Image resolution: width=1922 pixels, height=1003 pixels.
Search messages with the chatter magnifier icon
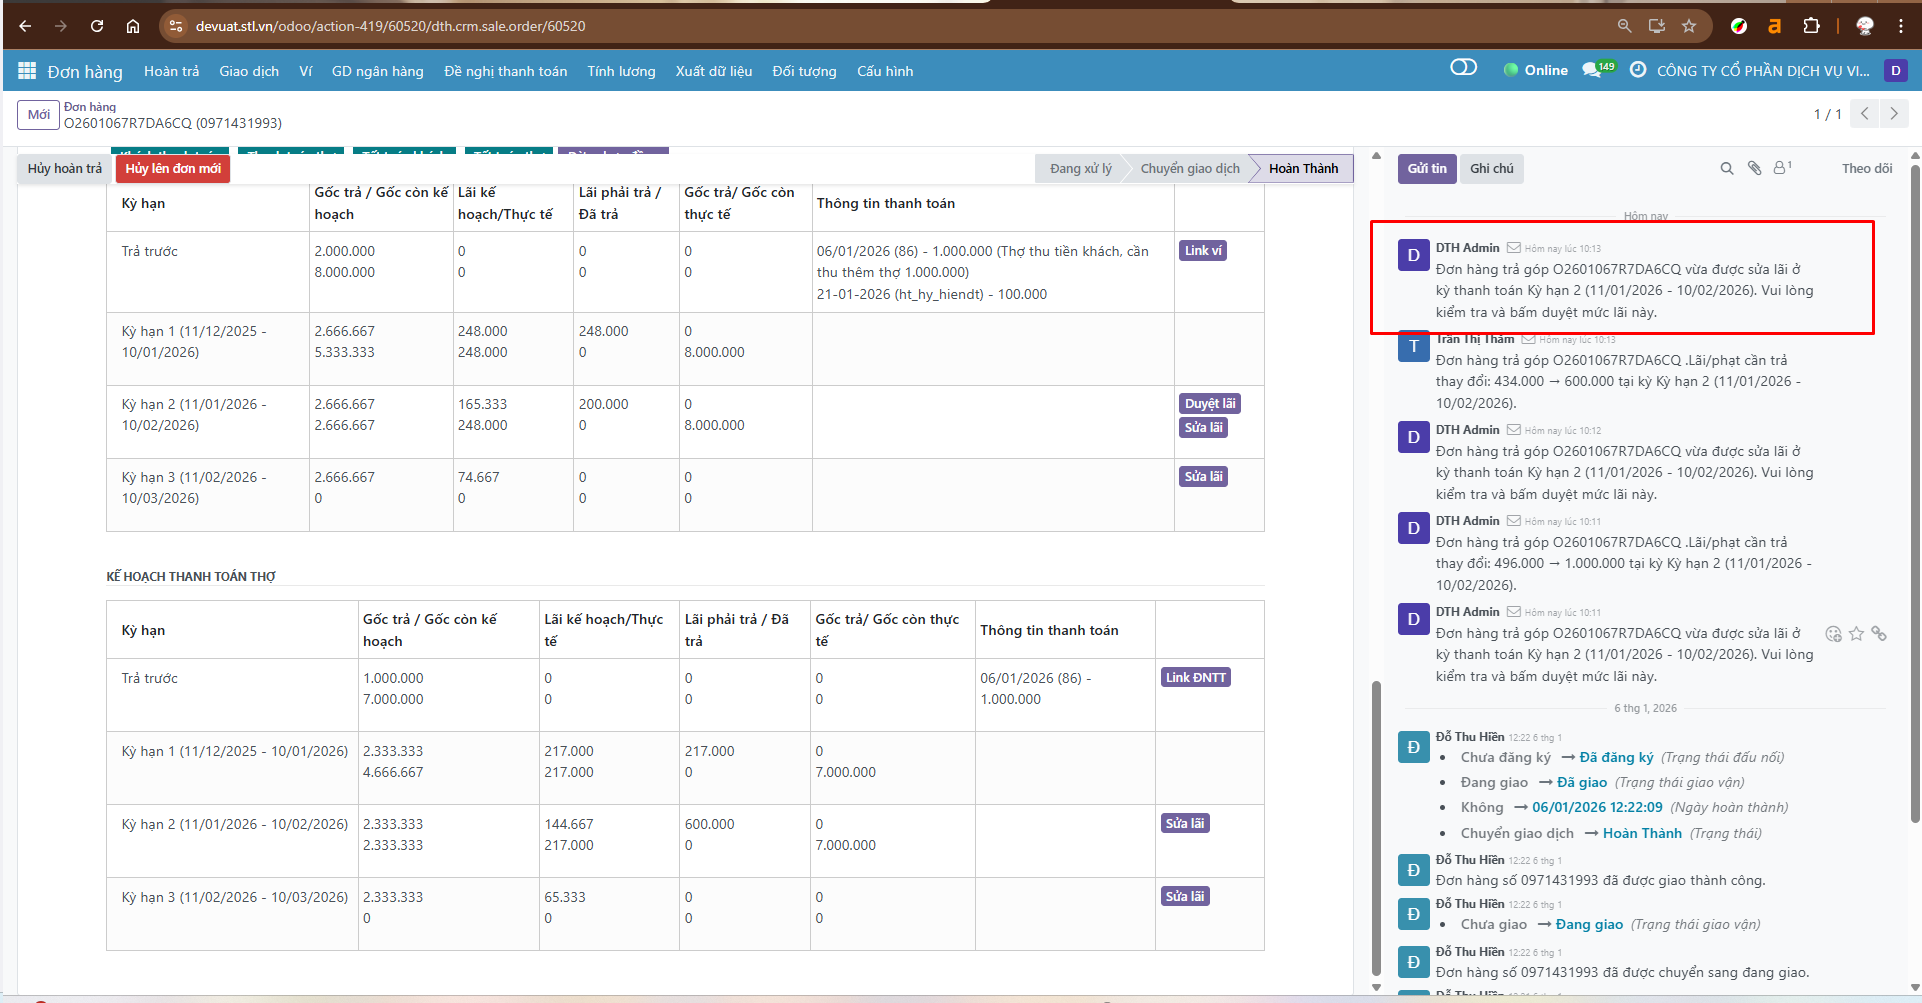pos(1726,169)
